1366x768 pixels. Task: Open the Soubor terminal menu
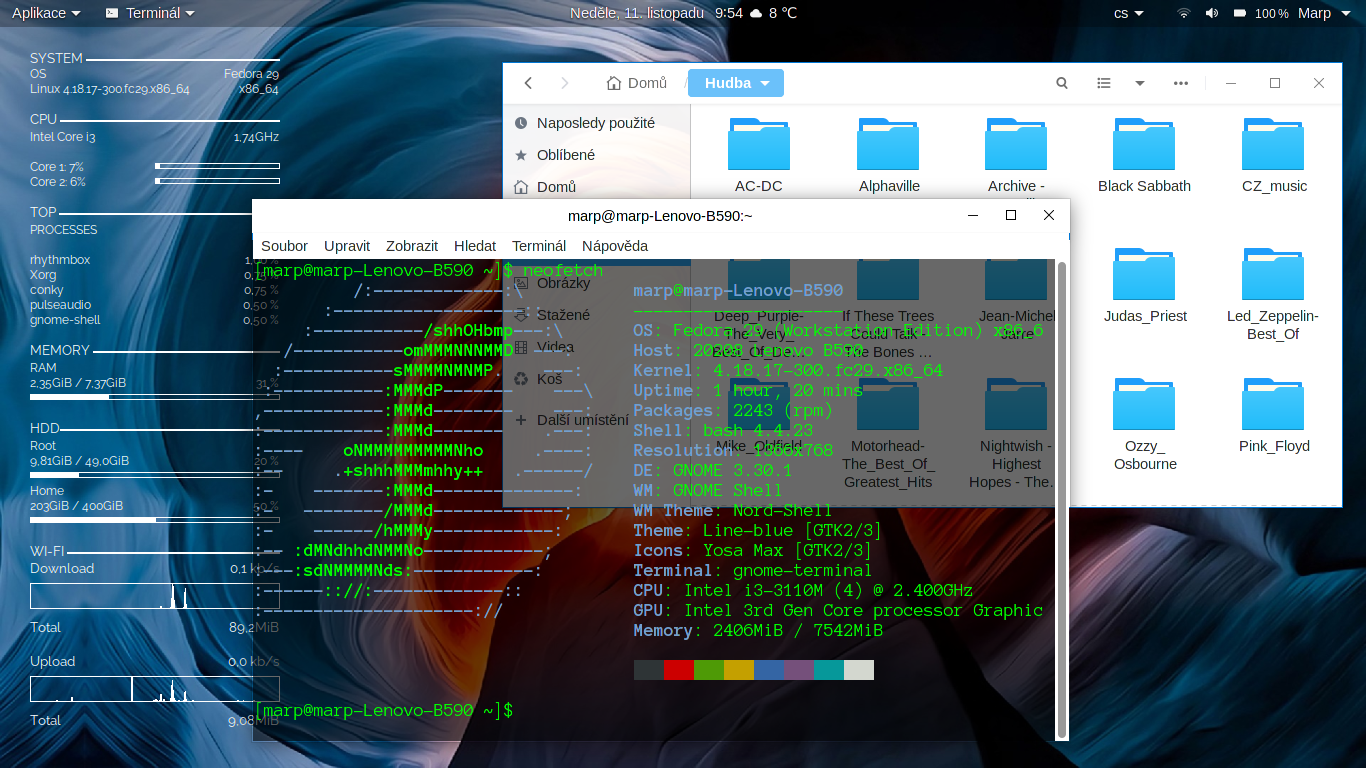pos(284,246)
